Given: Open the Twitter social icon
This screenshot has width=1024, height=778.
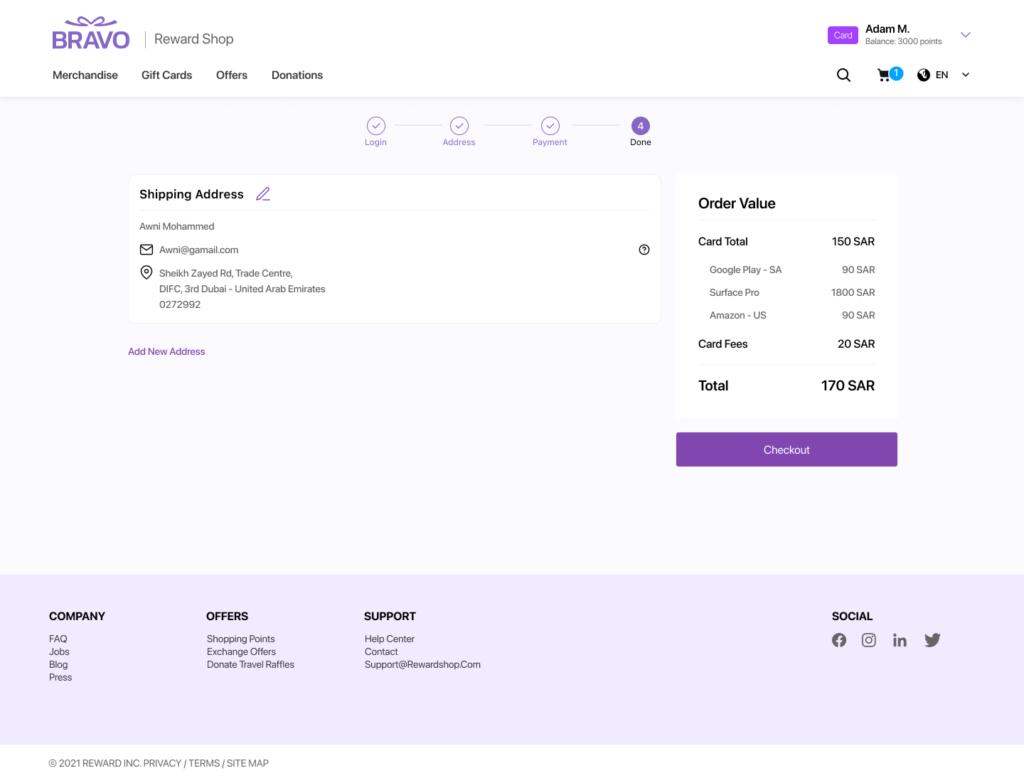Looking at the screenshot, I should (x=932, y=640).
